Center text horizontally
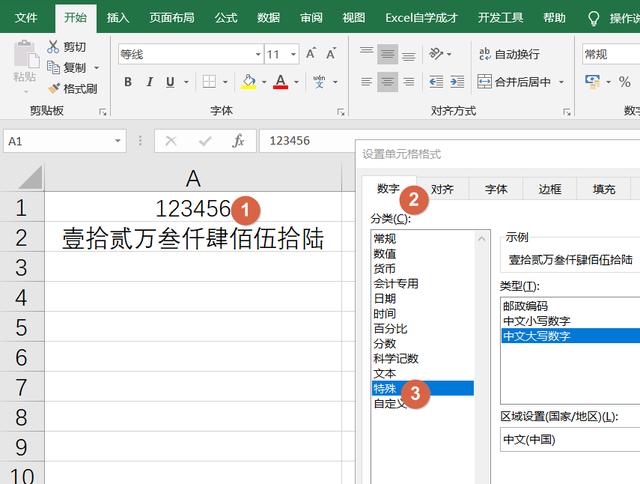Viewport: 640px width, 484px height. point(387,82)
